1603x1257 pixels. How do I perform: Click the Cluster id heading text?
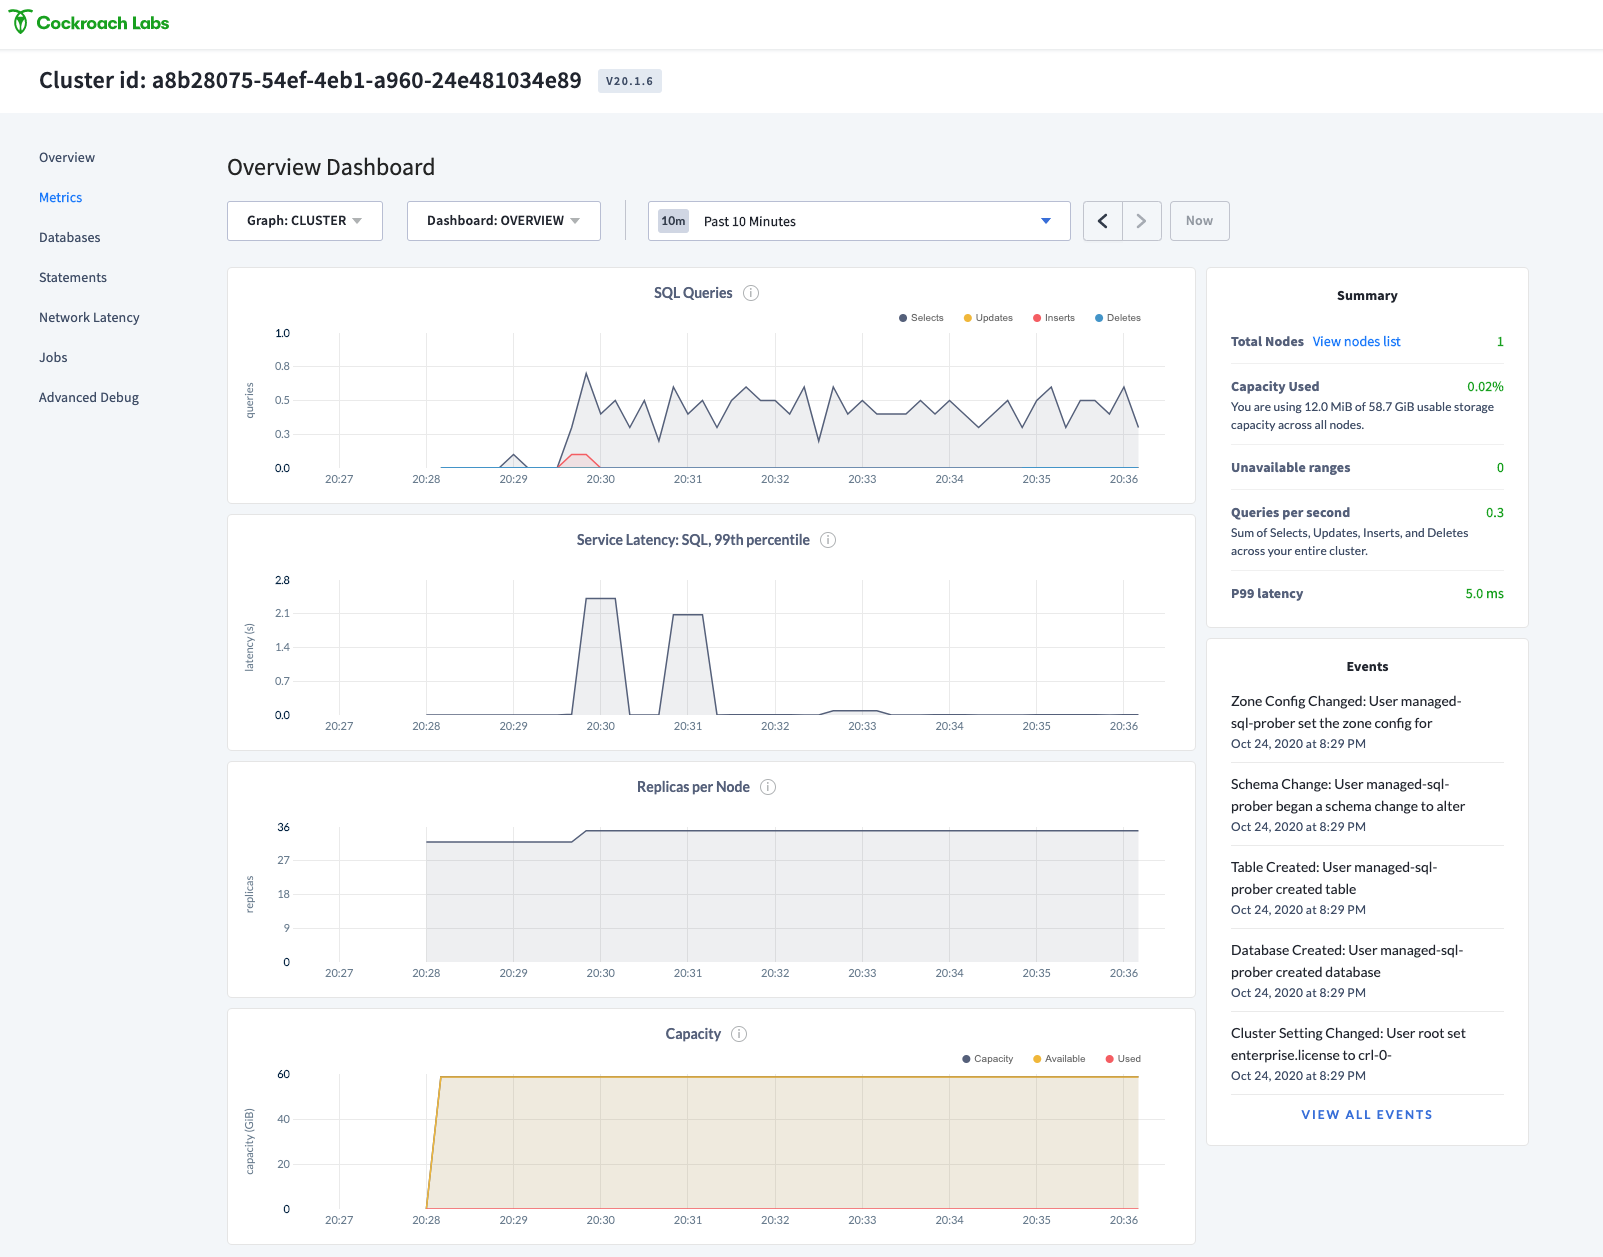pyautogui.click(x=310, y=81)
